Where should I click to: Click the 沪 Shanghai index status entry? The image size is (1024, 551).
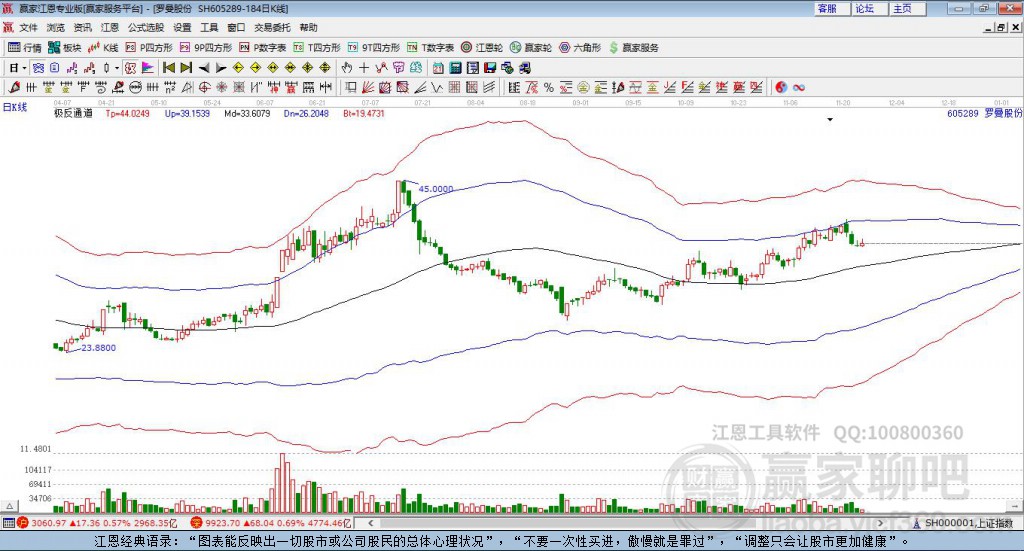[97, 523]
